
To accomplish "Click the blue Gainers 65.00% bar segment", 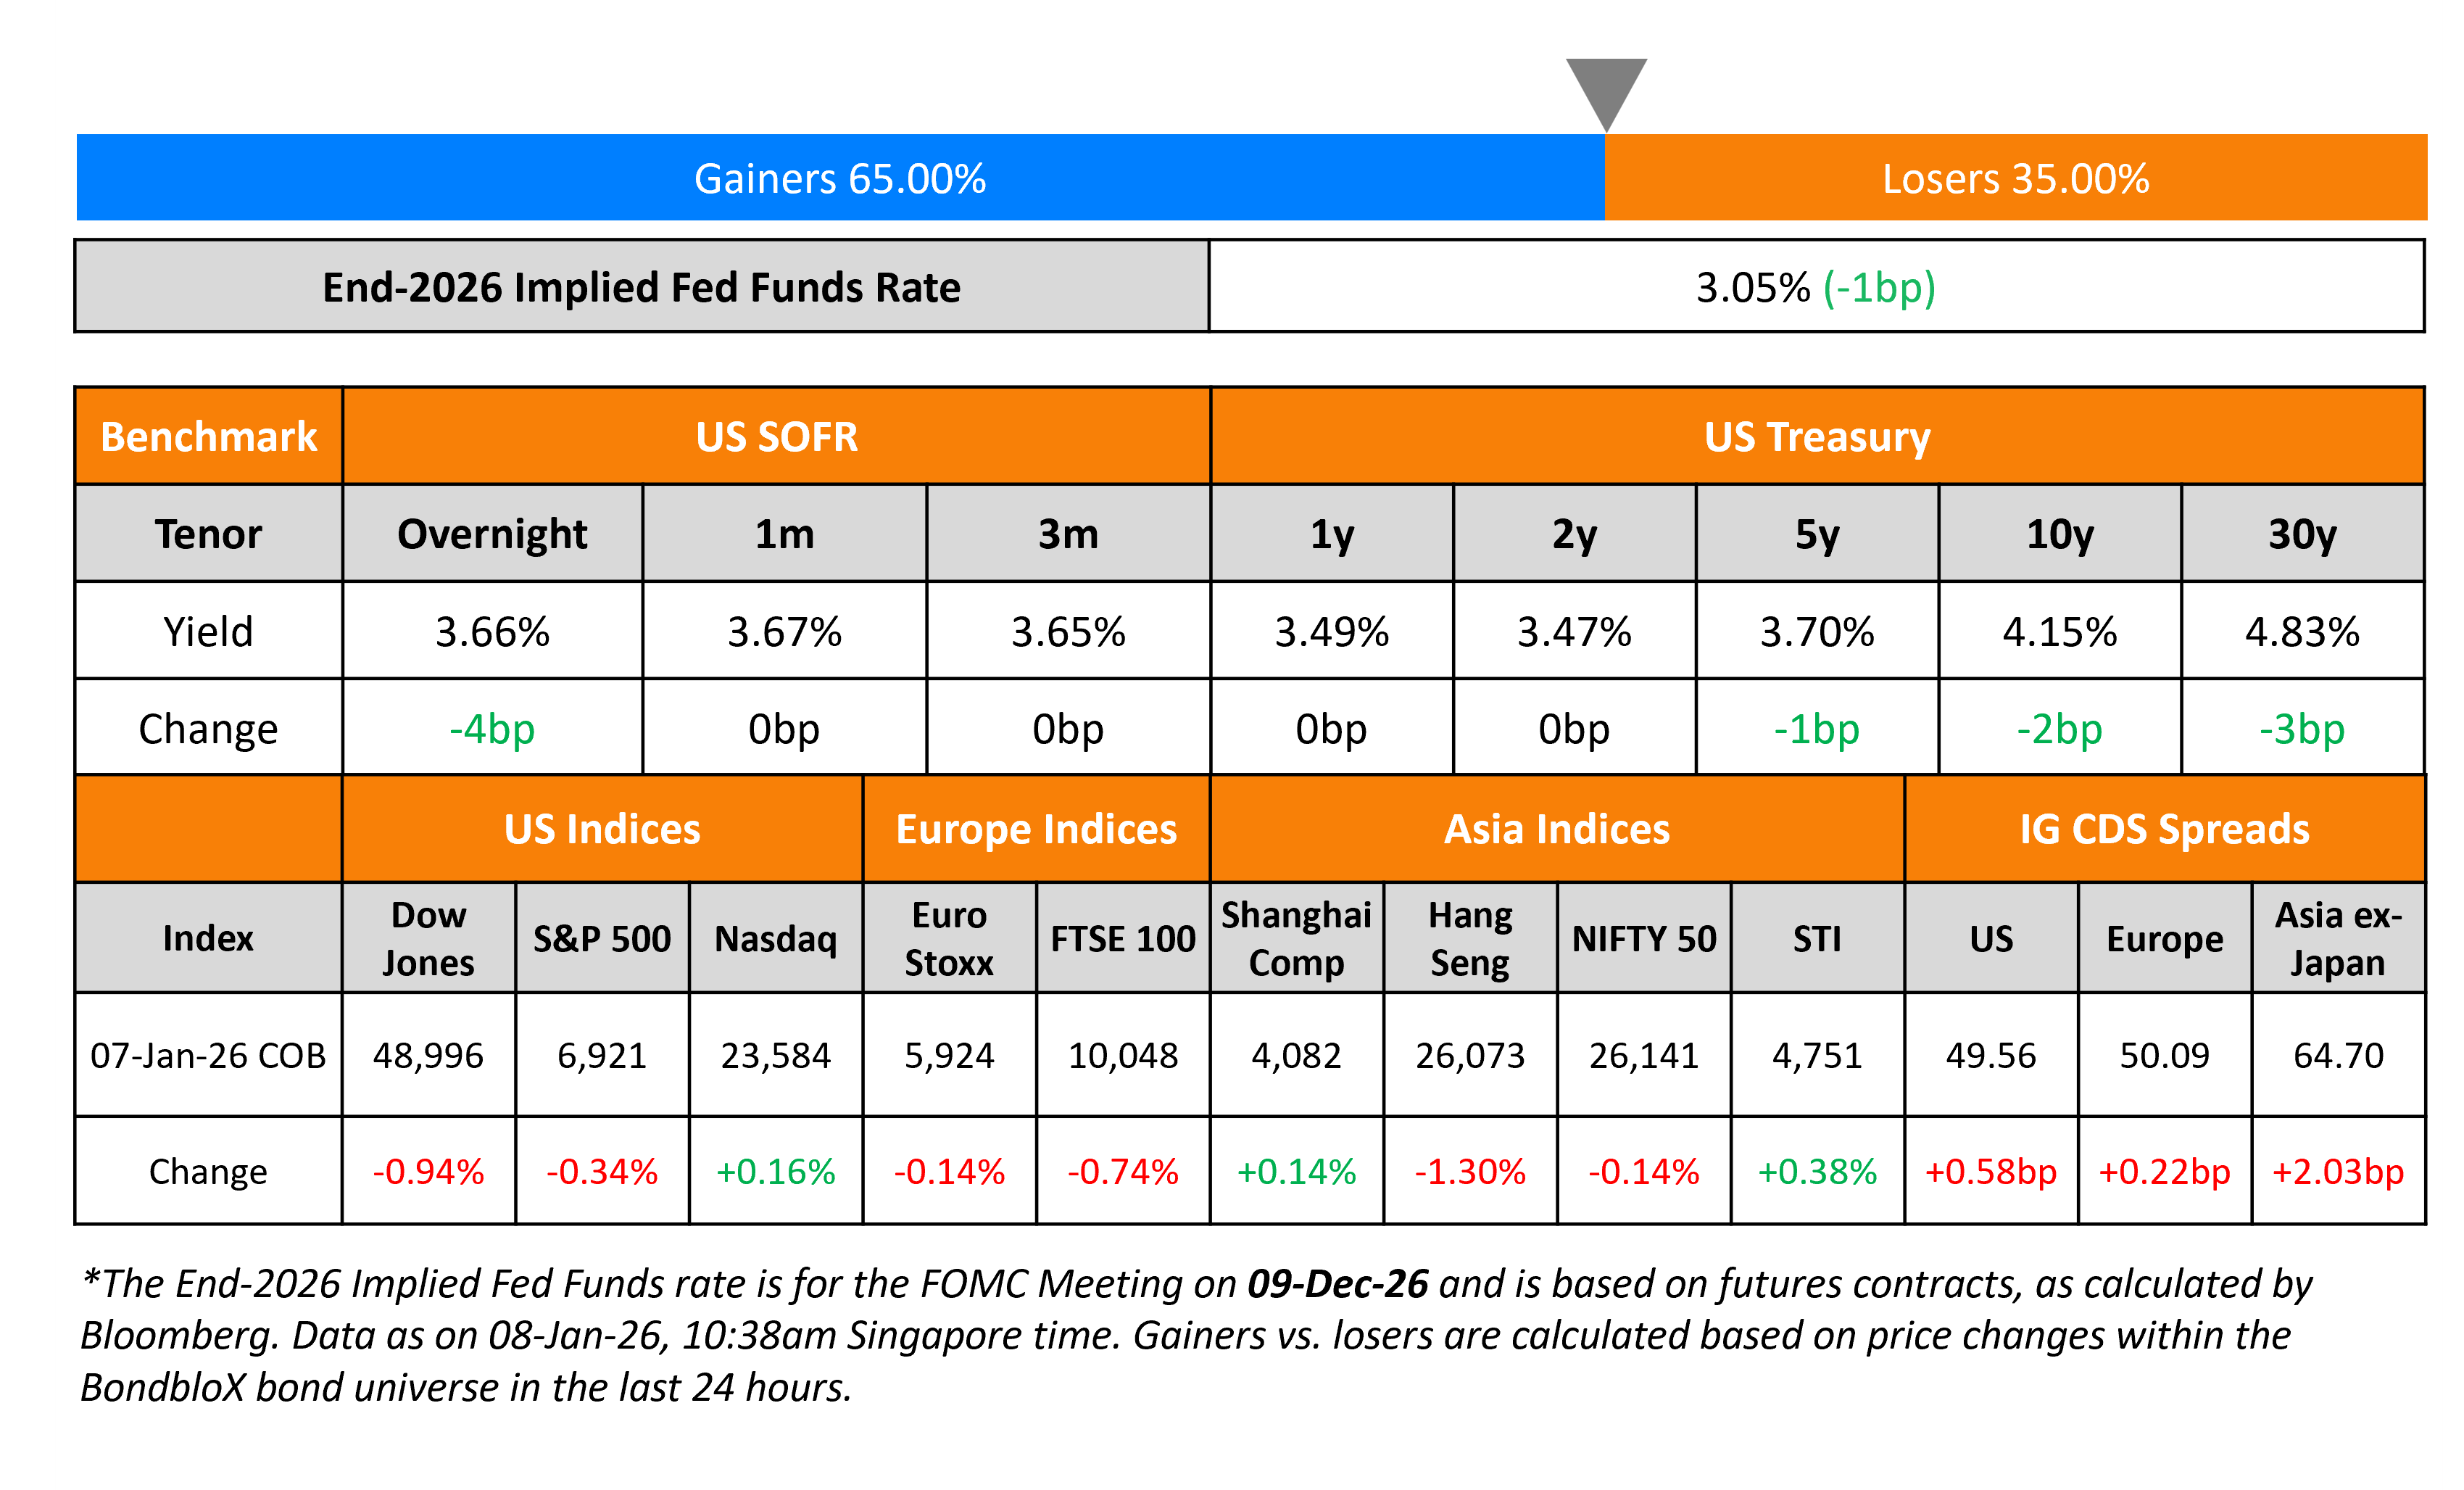I will [x=840, y=178].
